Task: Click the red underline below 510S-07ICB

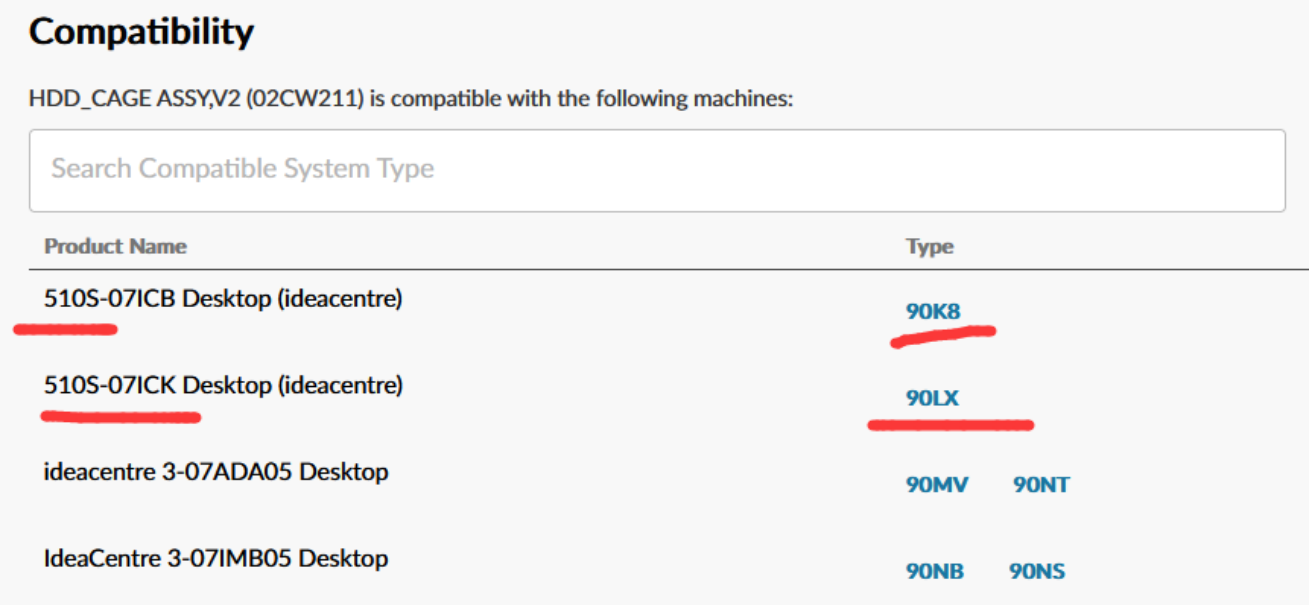Action: click(65, 329)
